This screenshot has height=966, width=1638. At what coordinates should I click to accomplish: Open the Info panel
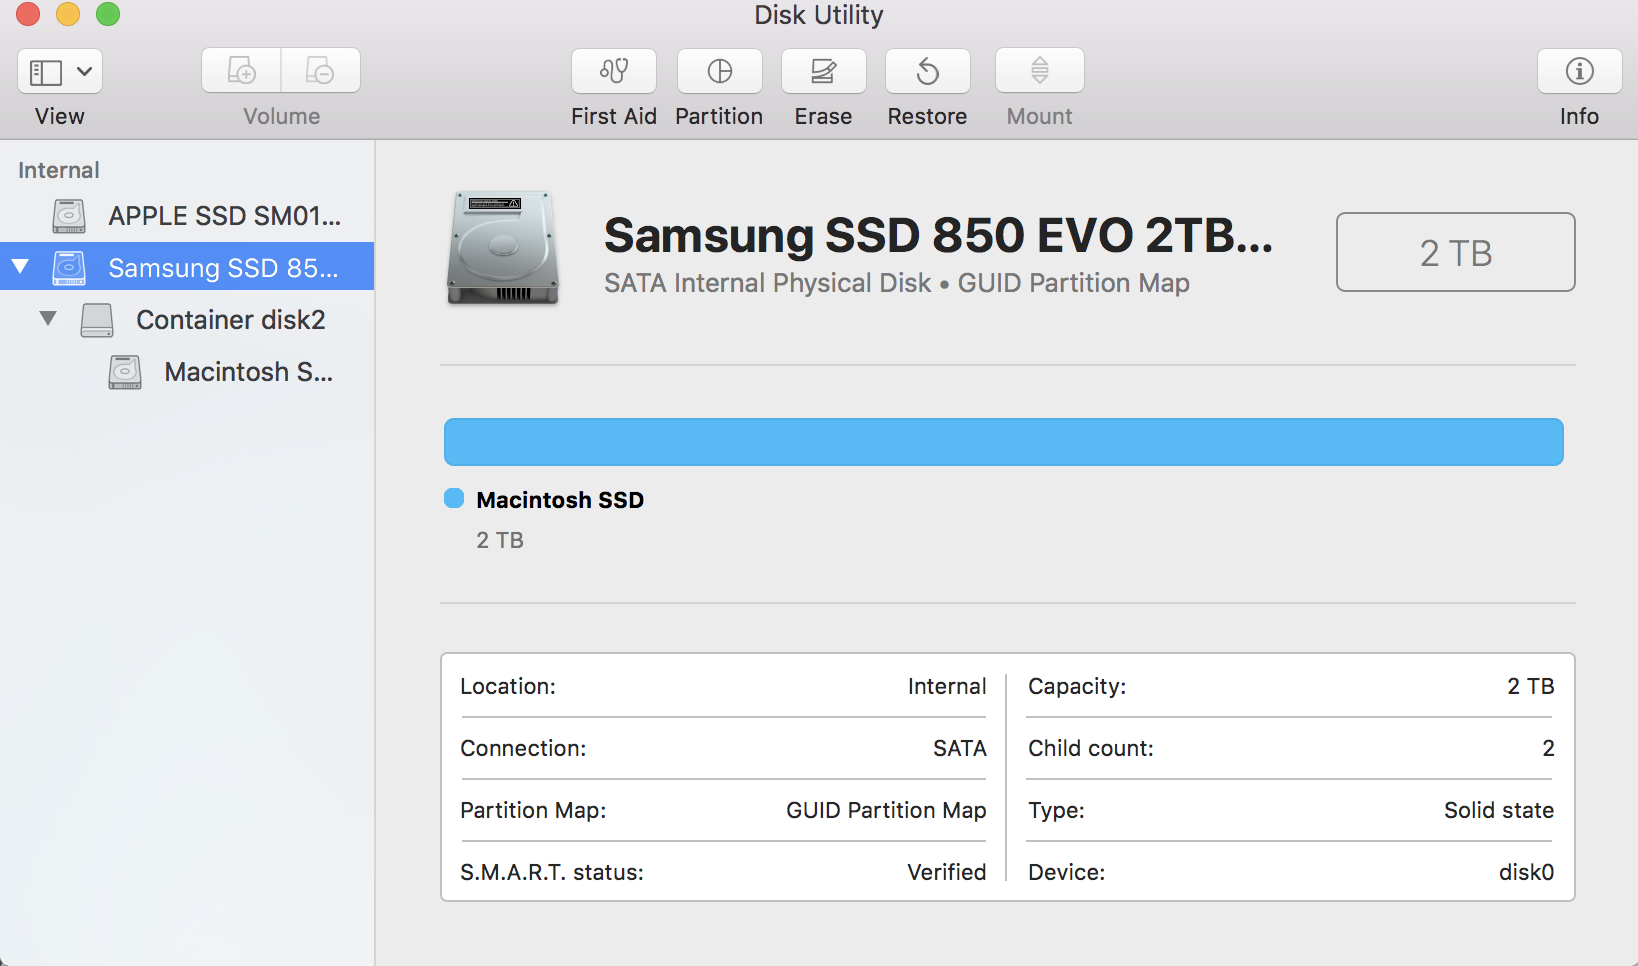pos(1580,71)
